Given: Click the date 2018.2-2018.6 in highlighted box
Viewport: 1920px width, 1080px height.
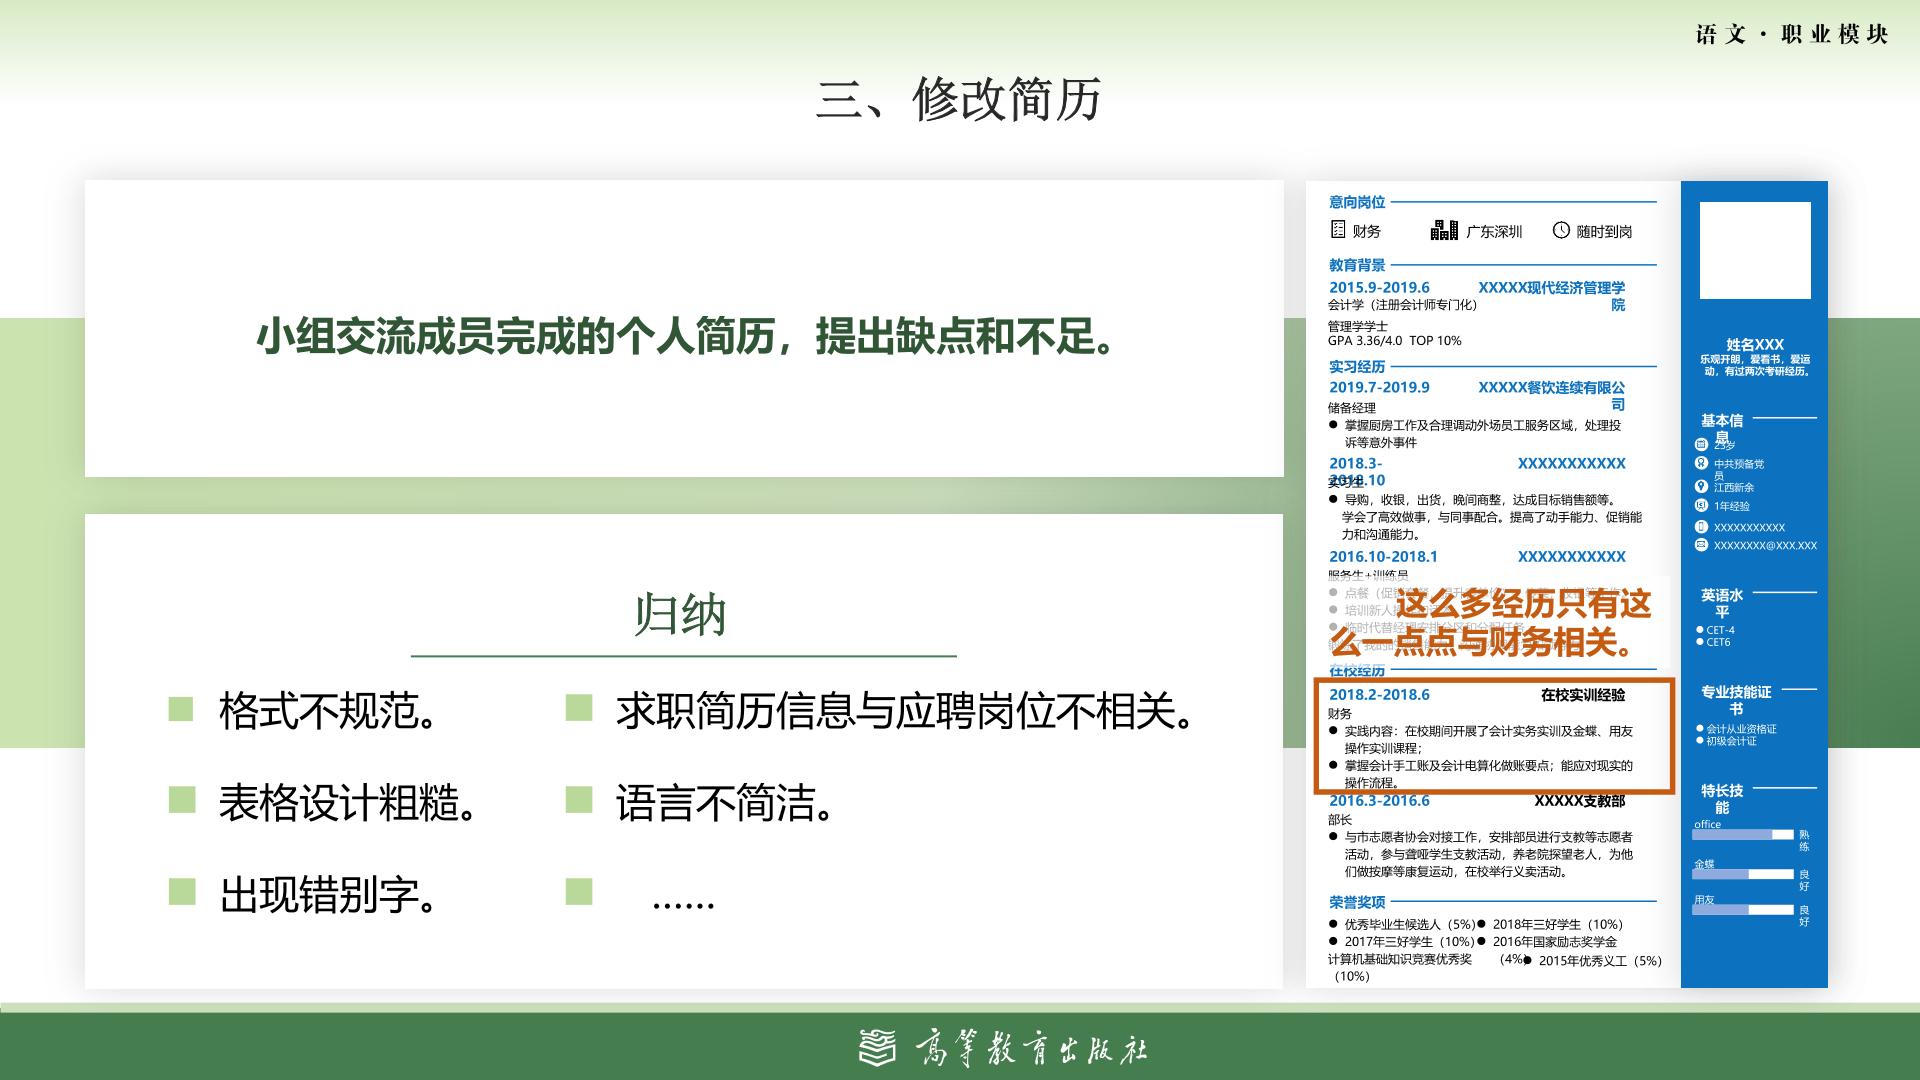Looking at the screenshot, I should click(1379, 694).
